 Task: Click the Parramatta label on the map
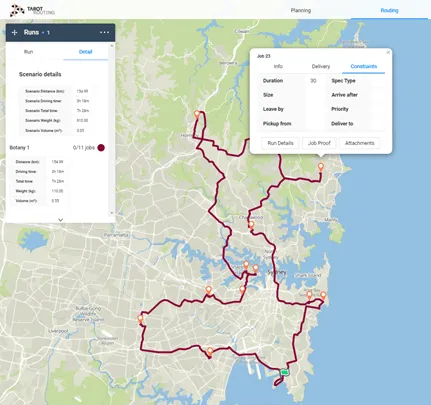click(x=116, y=235)
